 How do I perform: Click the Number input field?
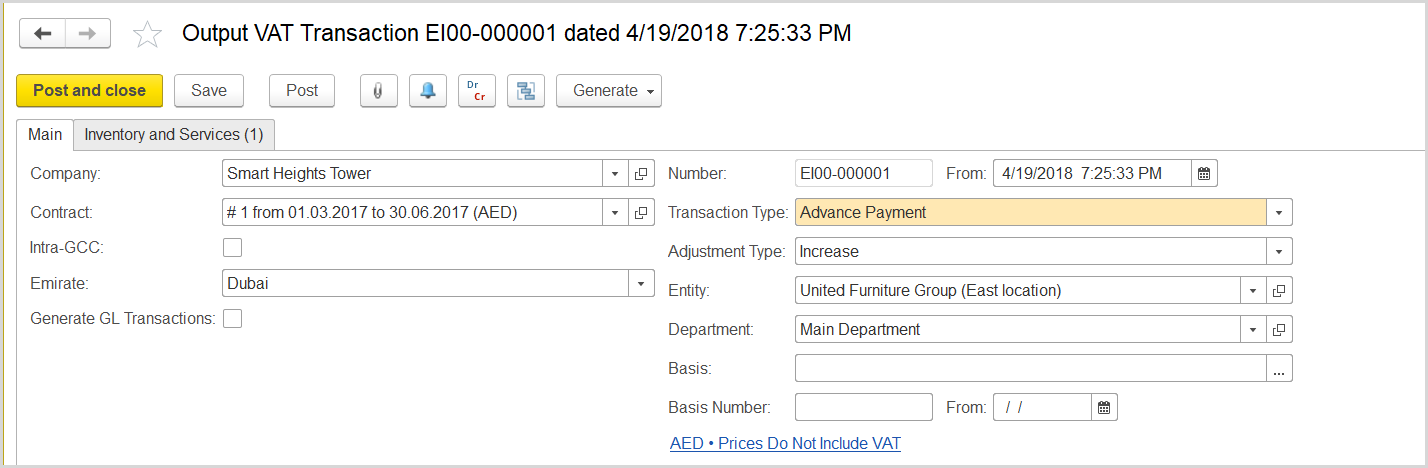(864, 174)
